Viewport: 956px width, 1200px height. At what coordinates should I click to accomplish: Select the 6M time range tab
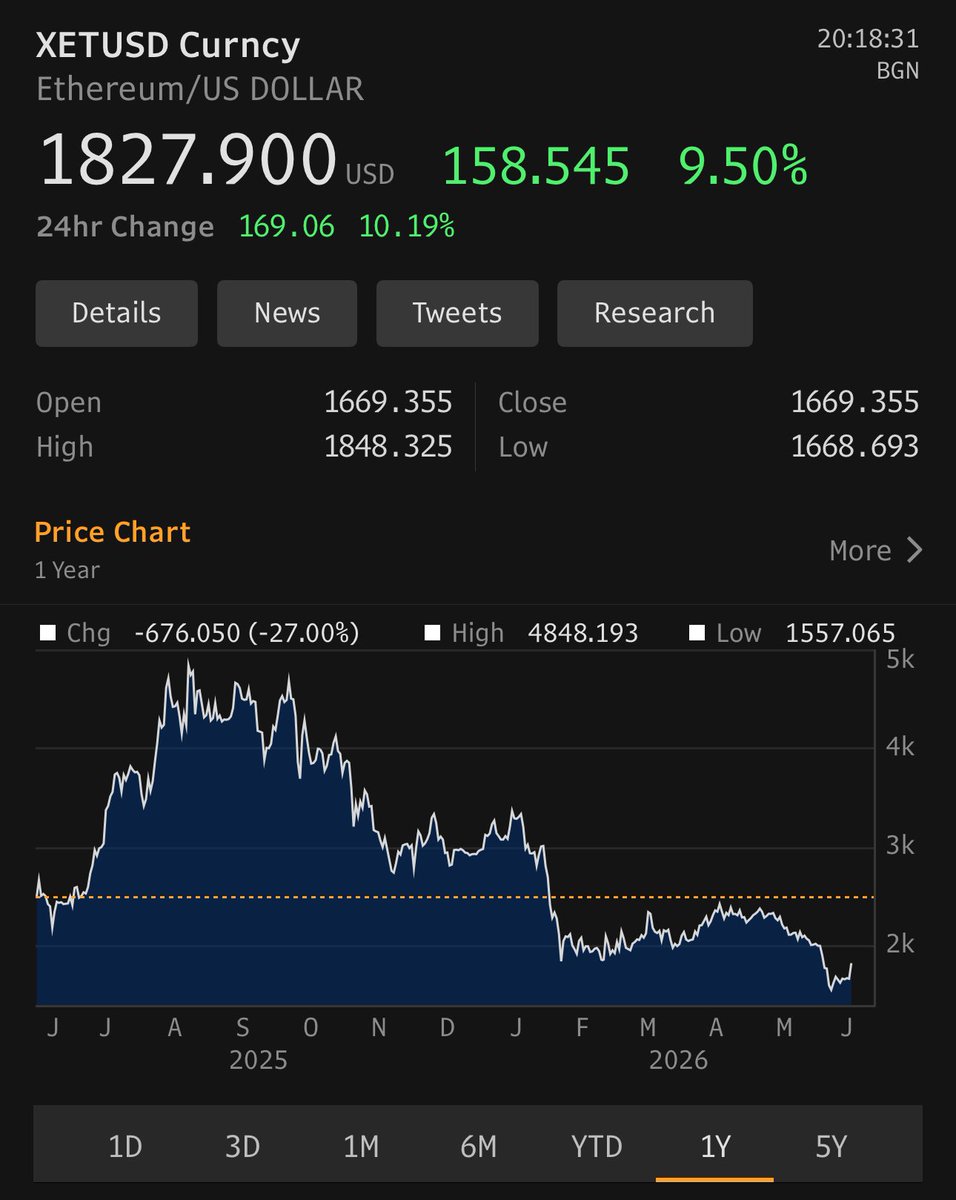point(478,1146)
